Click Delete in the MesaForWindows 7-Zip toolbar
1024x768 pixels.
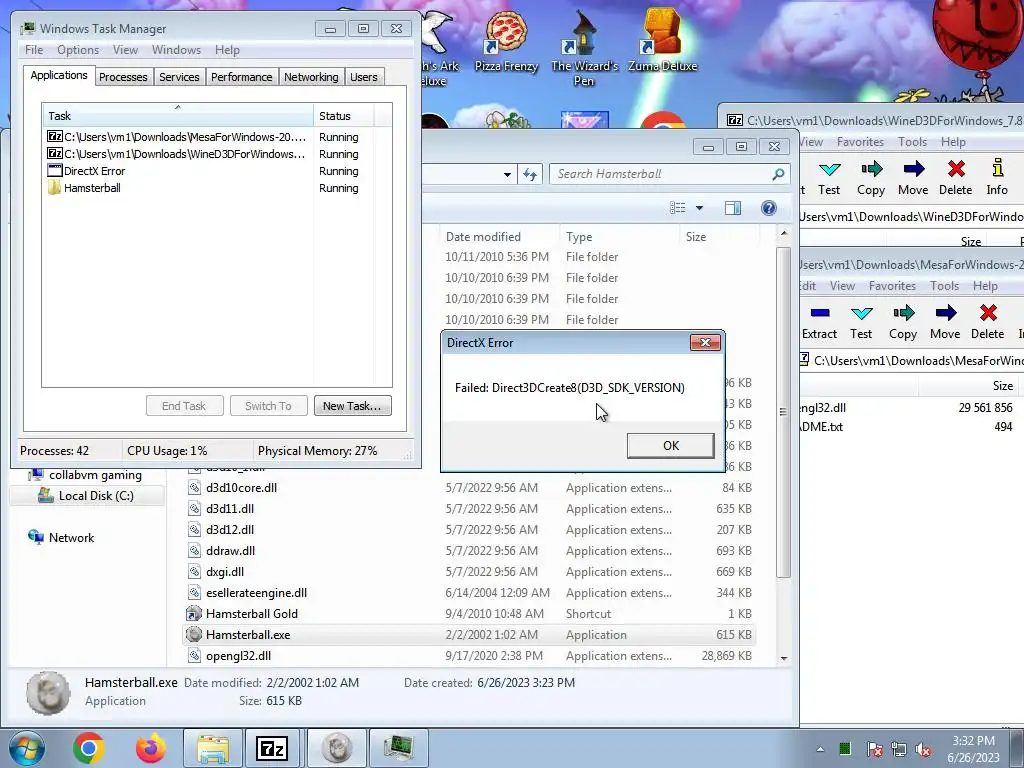[x=987, y=322]
